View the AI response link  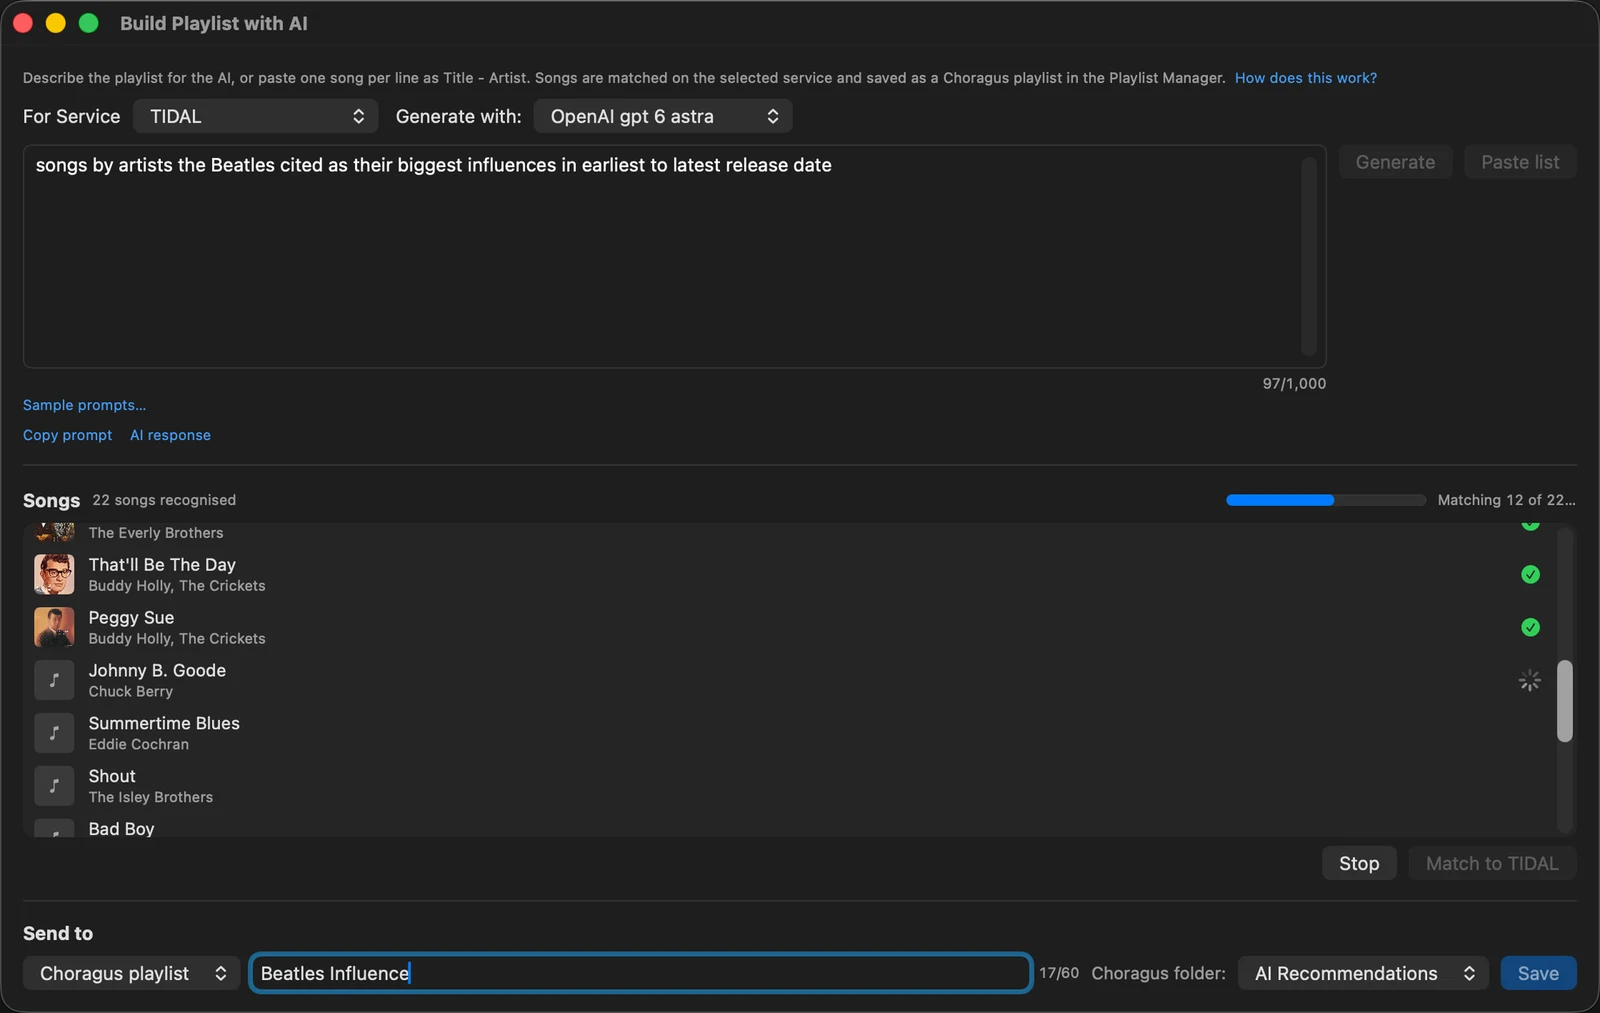tap(170, 435)
